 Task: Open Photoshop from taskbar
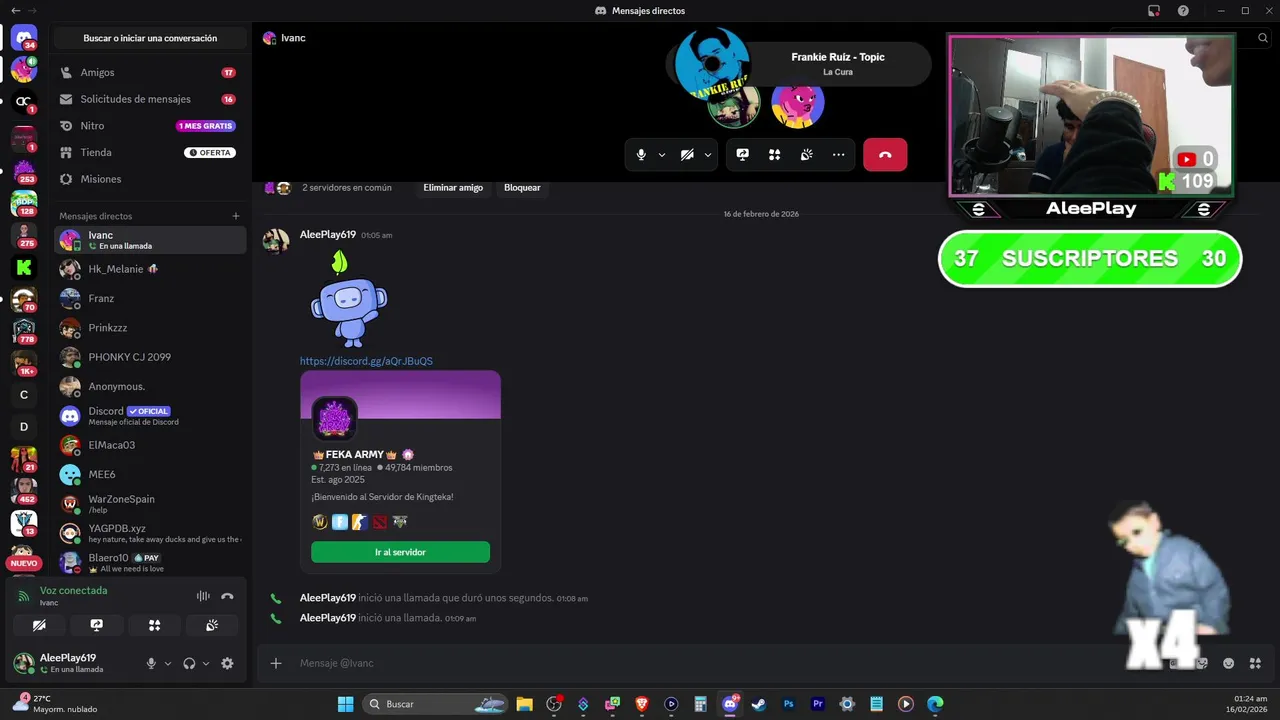[x=788, y=704]
